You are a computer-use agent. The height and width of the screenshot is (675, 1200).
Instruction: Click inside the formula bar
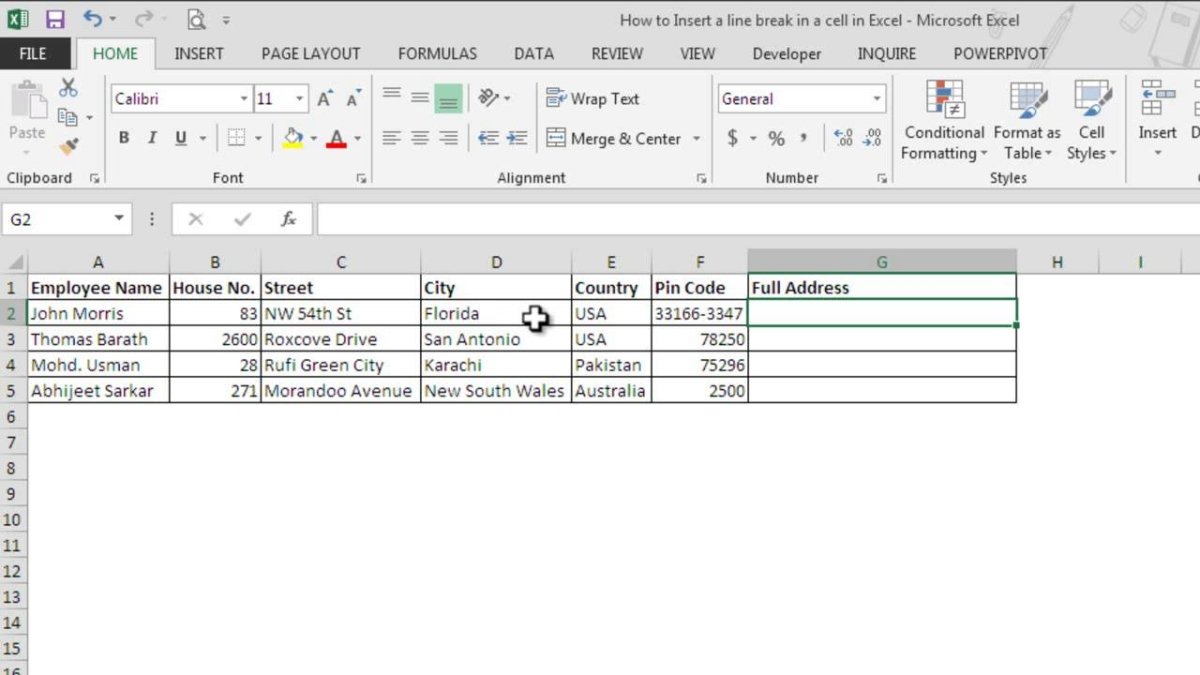pyautogui.click(x=757, y=219)
